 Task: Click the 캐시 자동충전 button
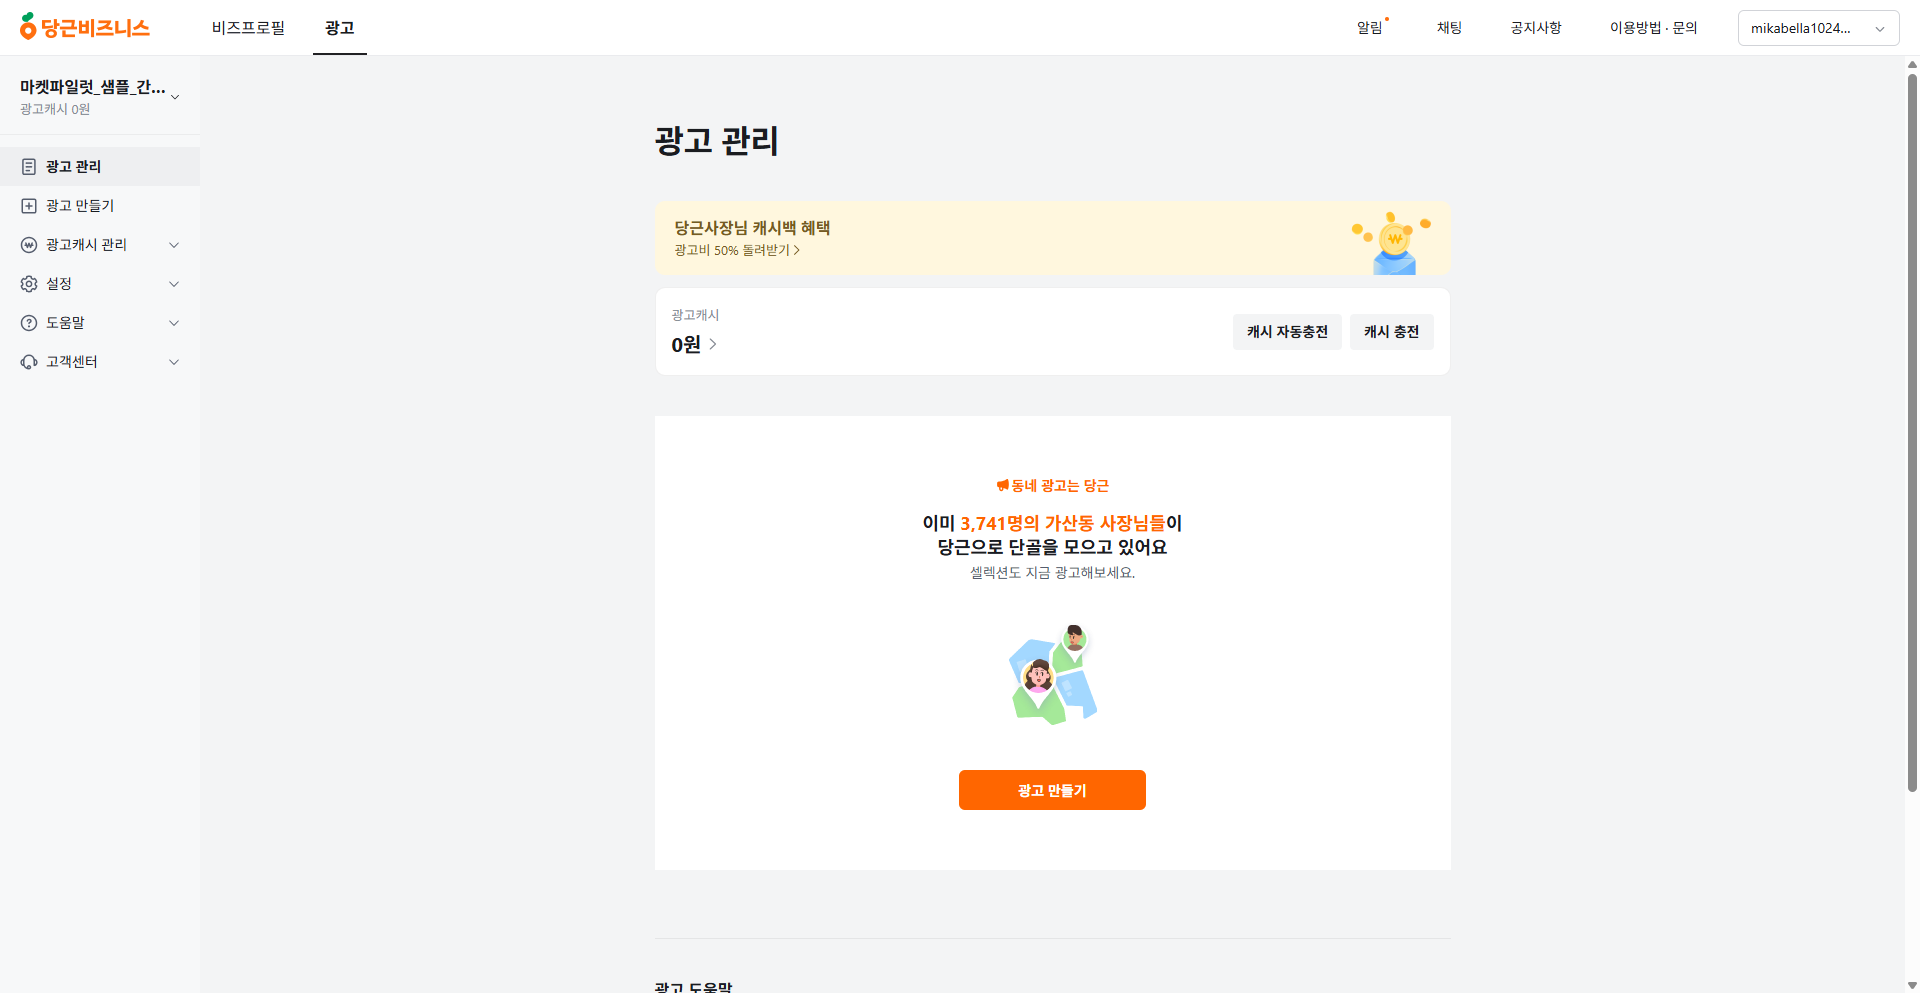coord(1287,332)
